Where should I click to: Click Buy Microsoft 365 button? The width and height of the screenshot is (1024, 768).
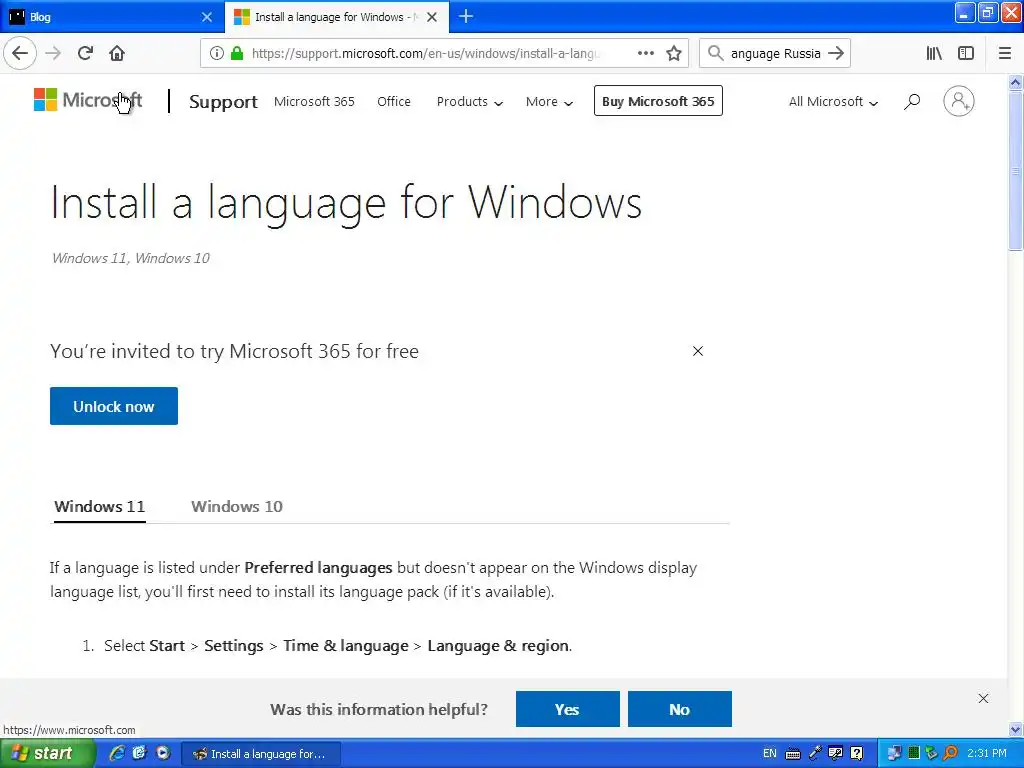click(658, 101)
